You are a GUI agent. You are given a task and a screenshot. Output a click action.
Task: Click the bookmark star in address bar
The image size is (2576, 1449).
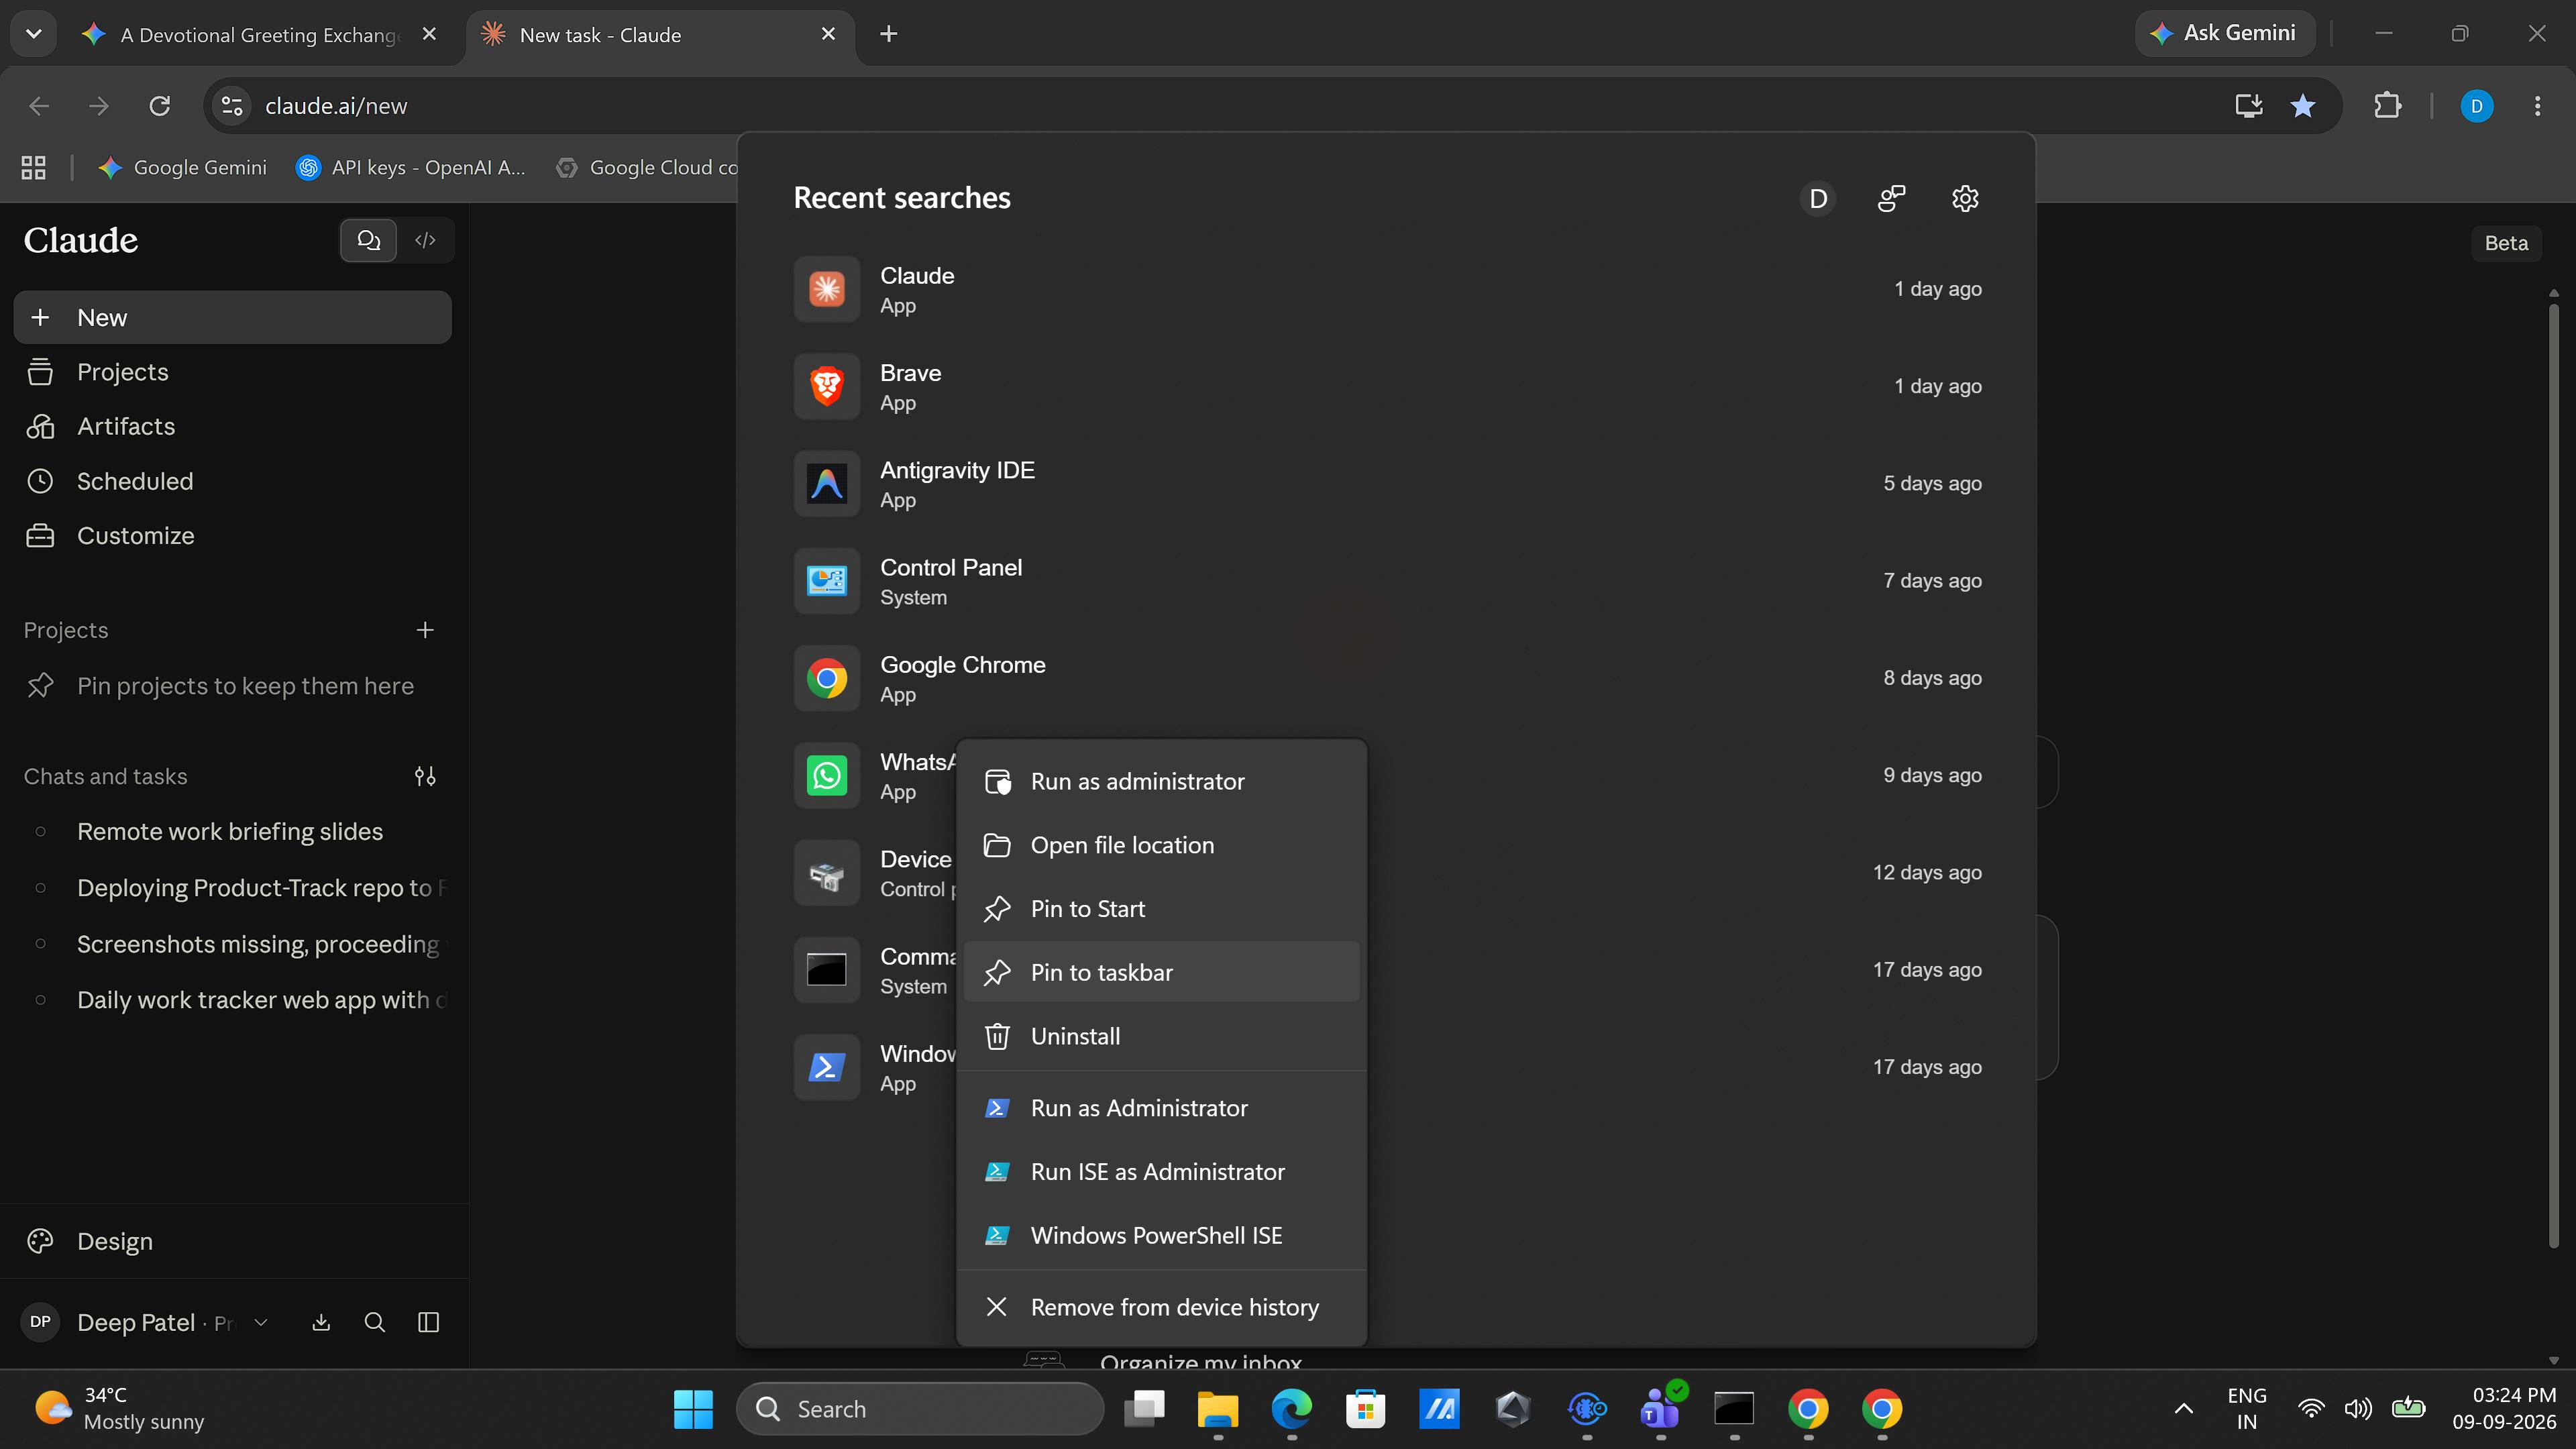[x=2303, y=105]
